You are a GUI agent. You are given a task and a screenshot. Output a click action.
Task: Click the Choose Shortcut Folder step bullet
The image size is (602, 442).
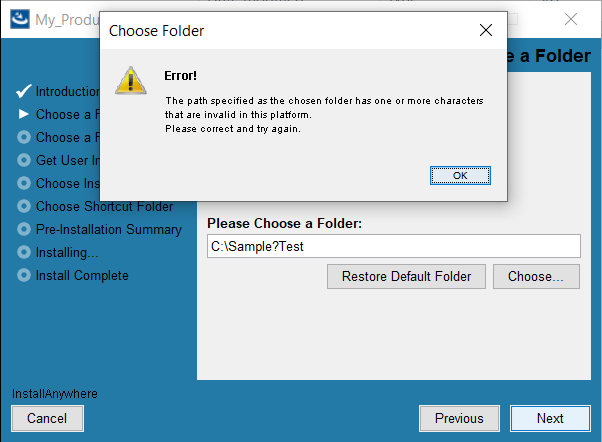click(24, 206)
